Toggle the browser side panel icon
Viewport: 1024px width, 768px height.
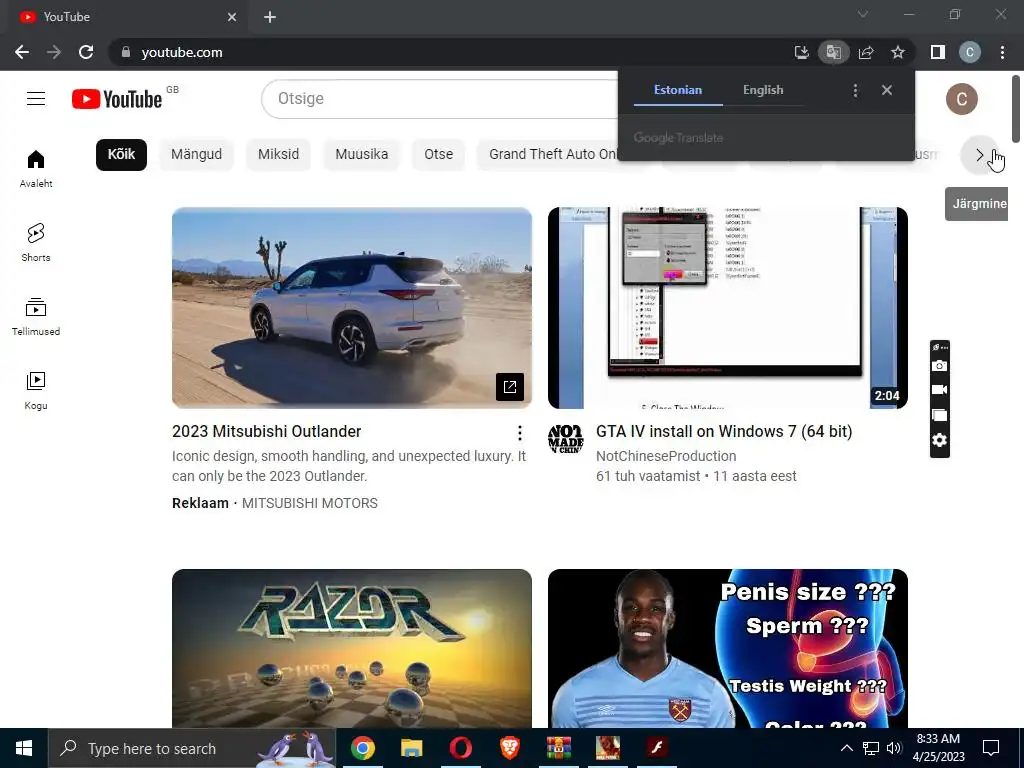[938, 52]
